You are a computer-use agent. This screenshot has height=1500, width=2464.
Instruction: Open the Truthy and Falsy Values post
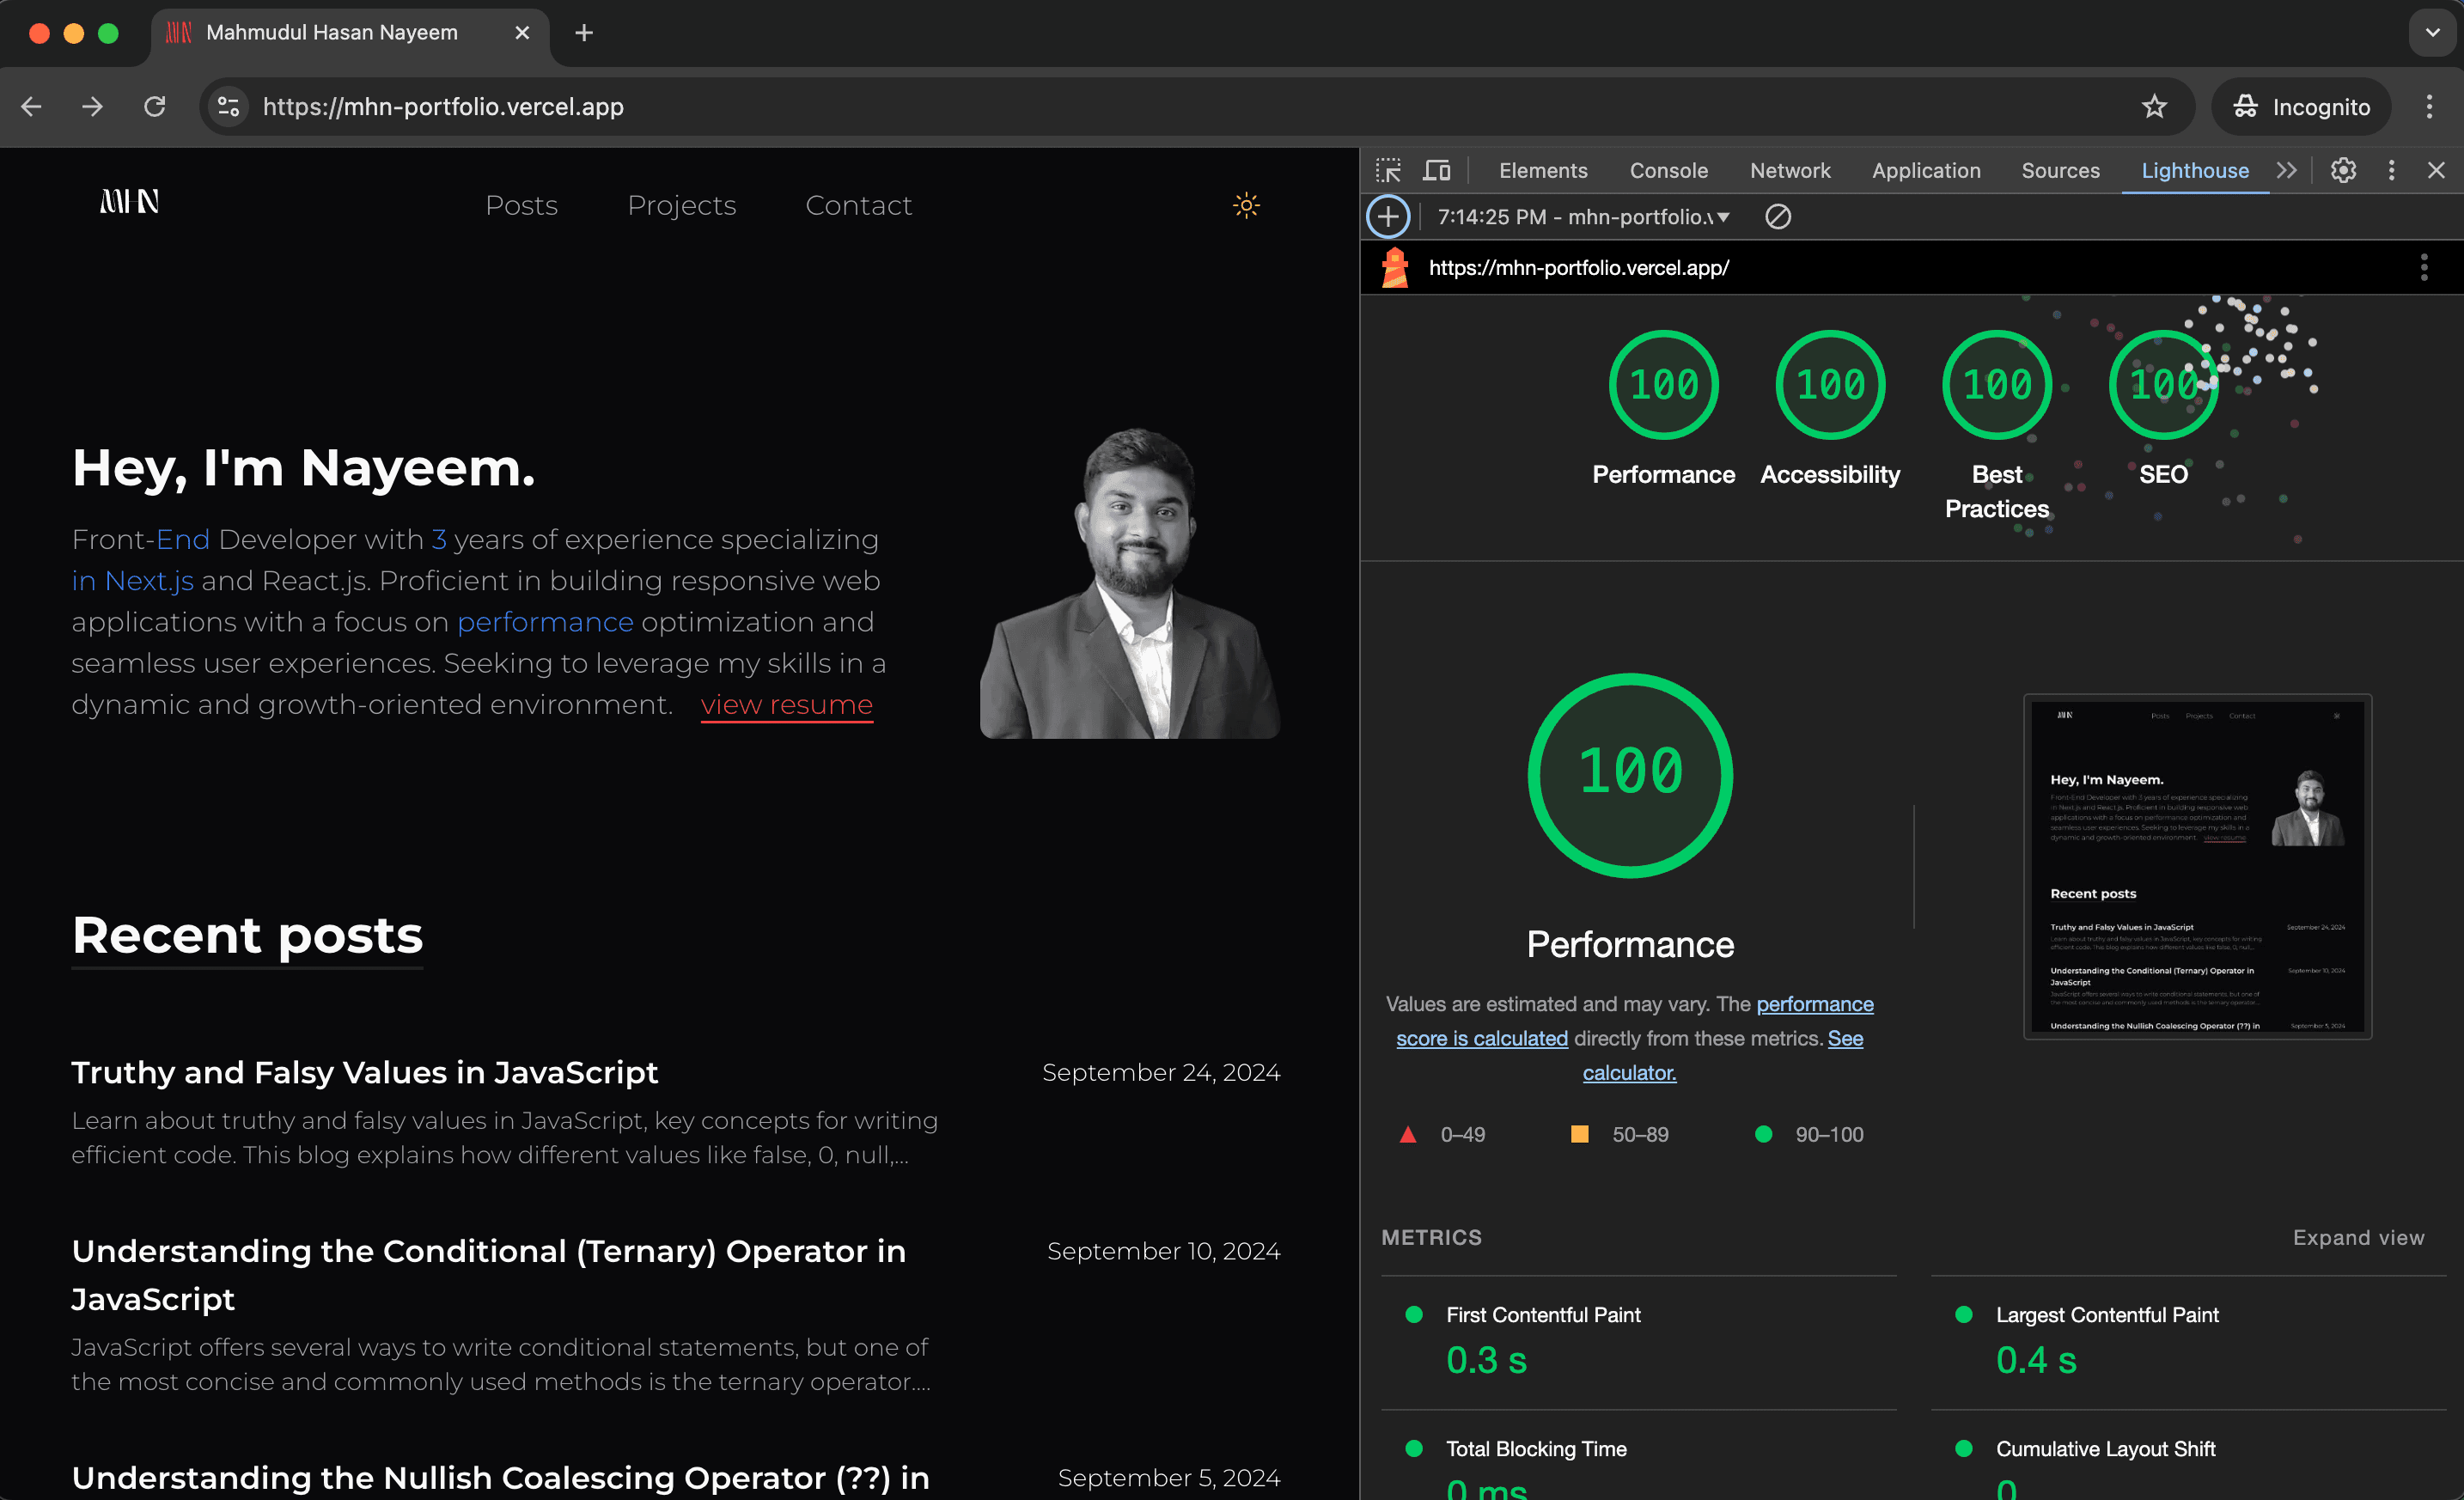[x=364, y=1072]
